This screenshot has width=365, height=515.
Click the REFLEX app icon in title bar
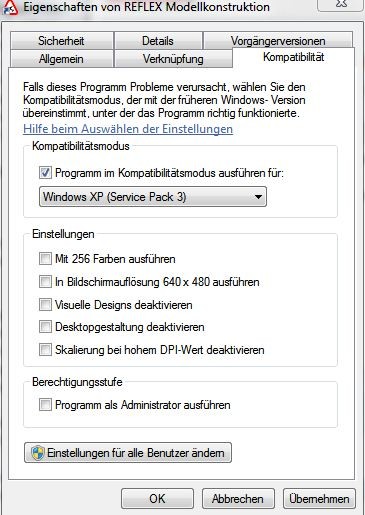(10, 7)
